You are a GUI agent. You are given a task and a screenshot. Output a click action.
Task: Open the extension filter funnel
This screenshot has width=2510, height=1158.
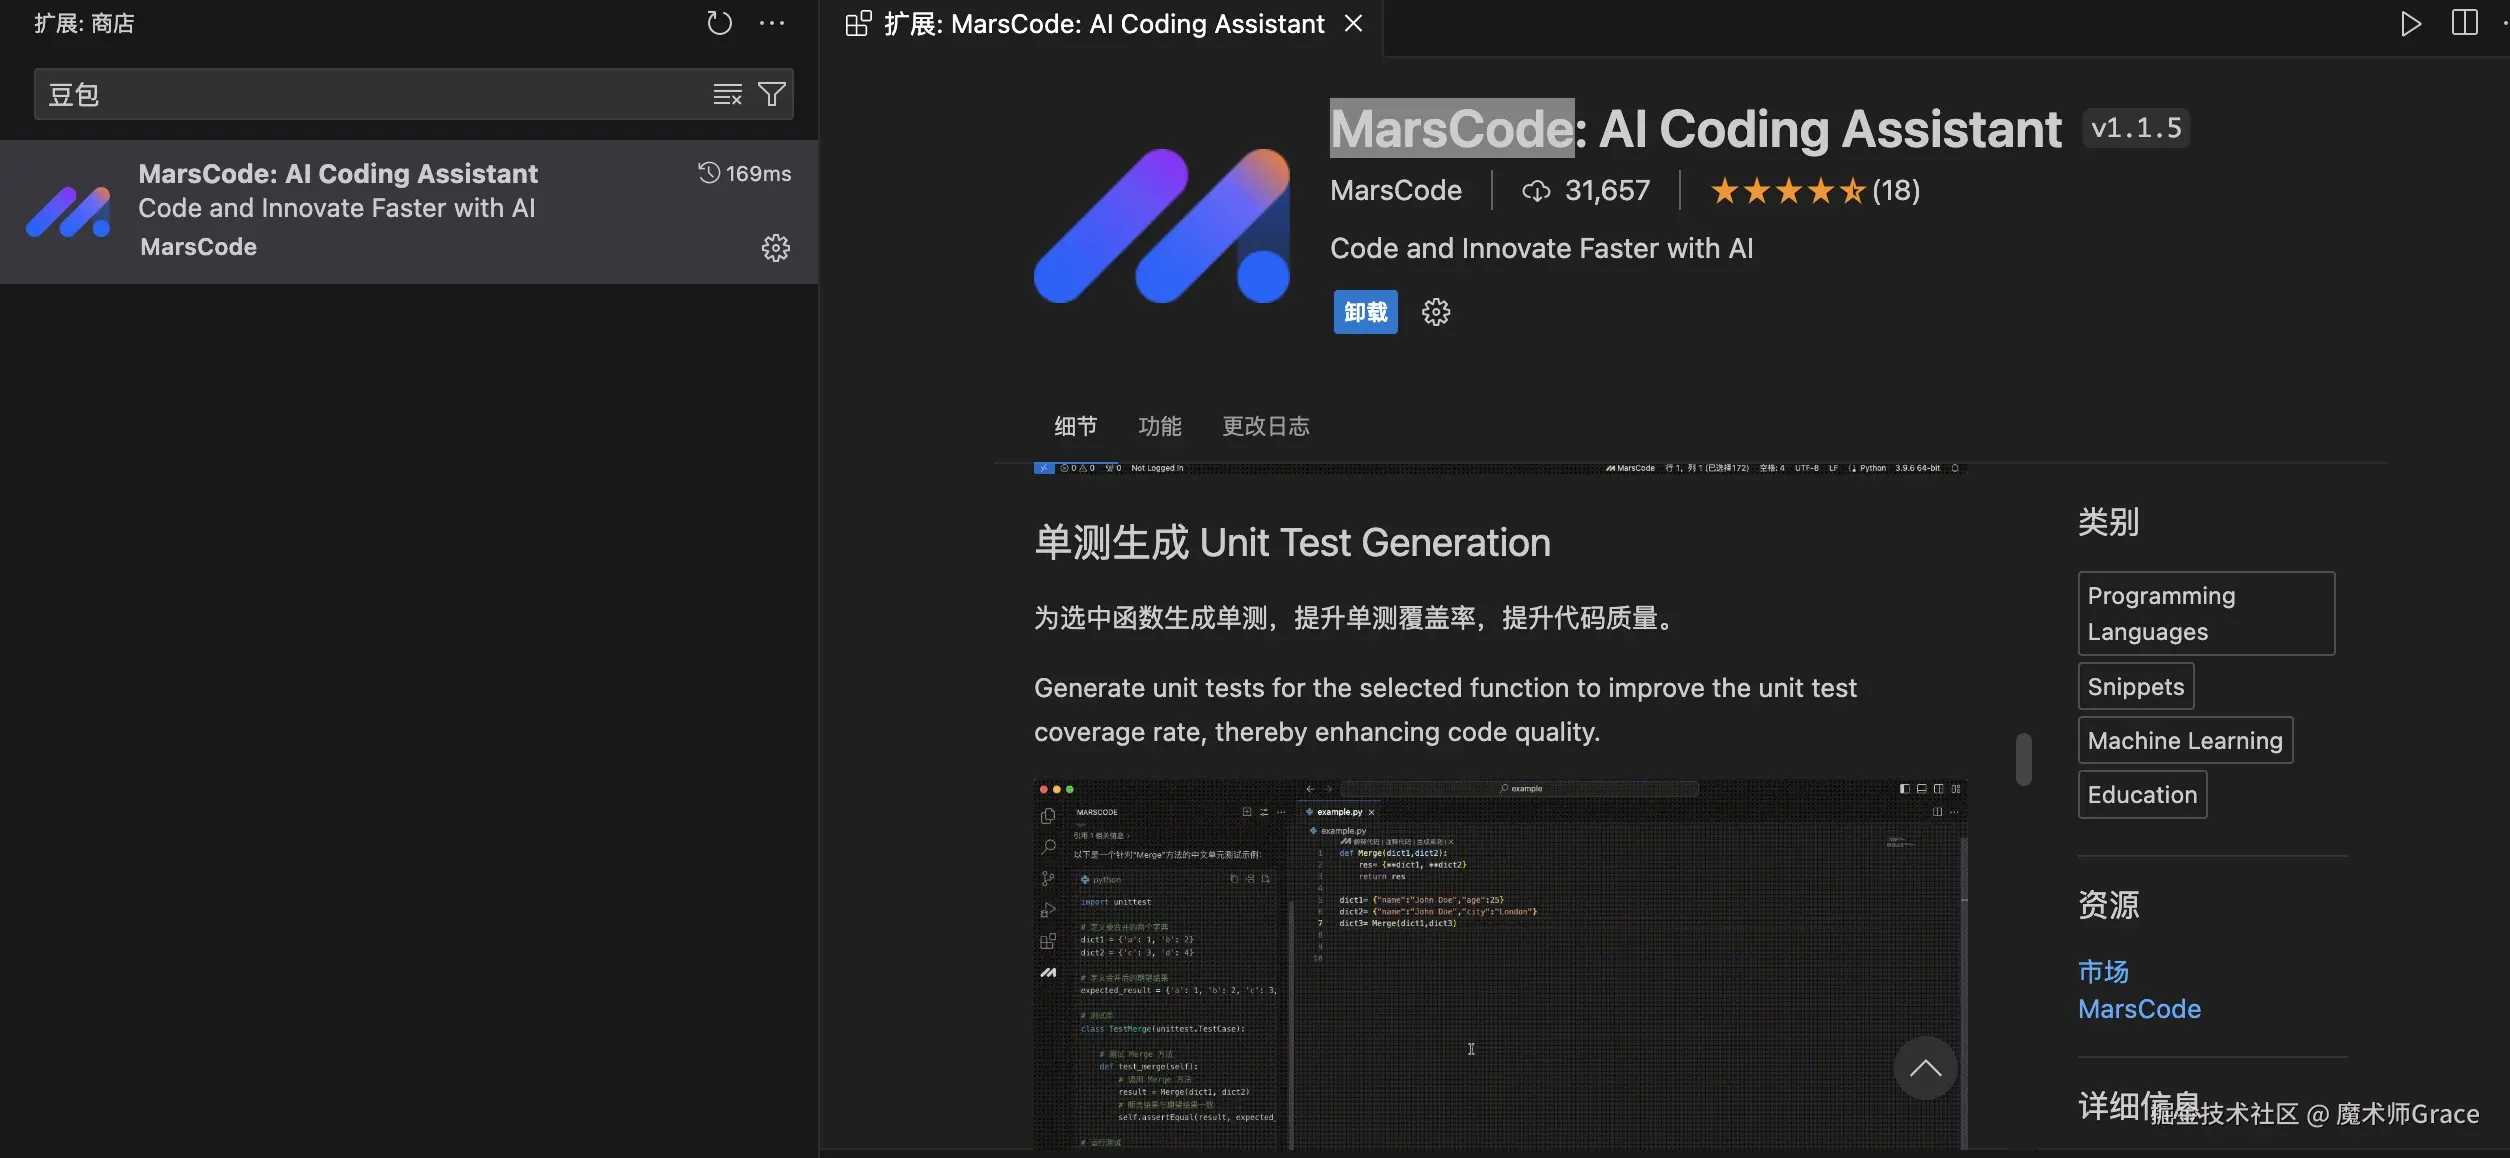click(x=772, y=94)
